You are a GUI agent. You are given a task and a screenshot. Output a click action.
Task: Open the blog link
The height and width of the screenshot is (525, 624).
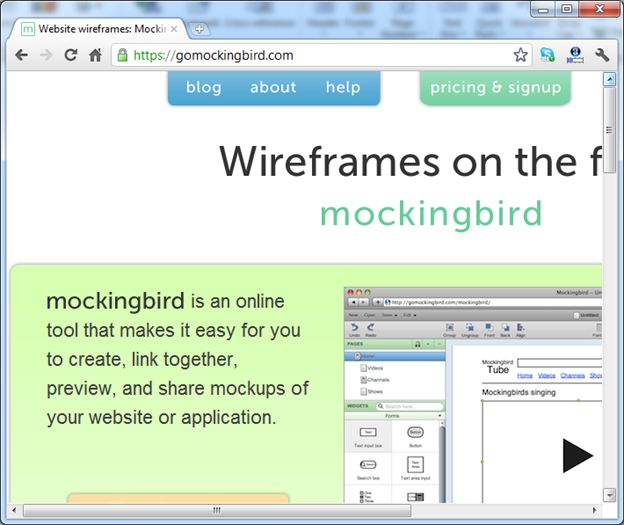pyautogui.click(x=203, y=87)
